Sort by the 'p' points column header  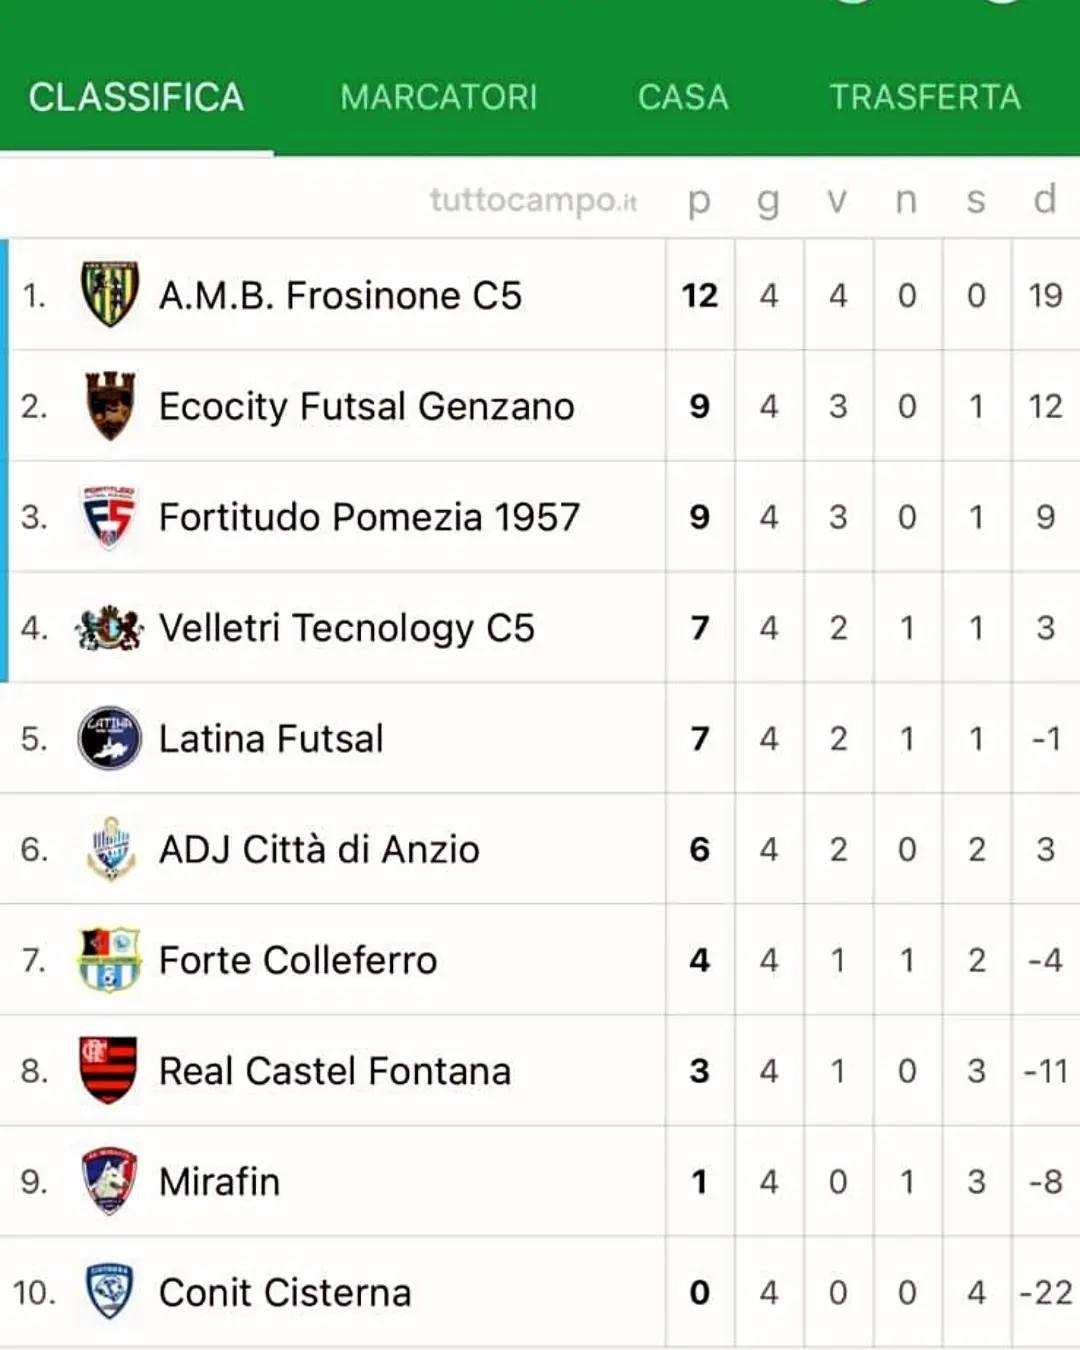pyautogui.click(x=699, y=200)
